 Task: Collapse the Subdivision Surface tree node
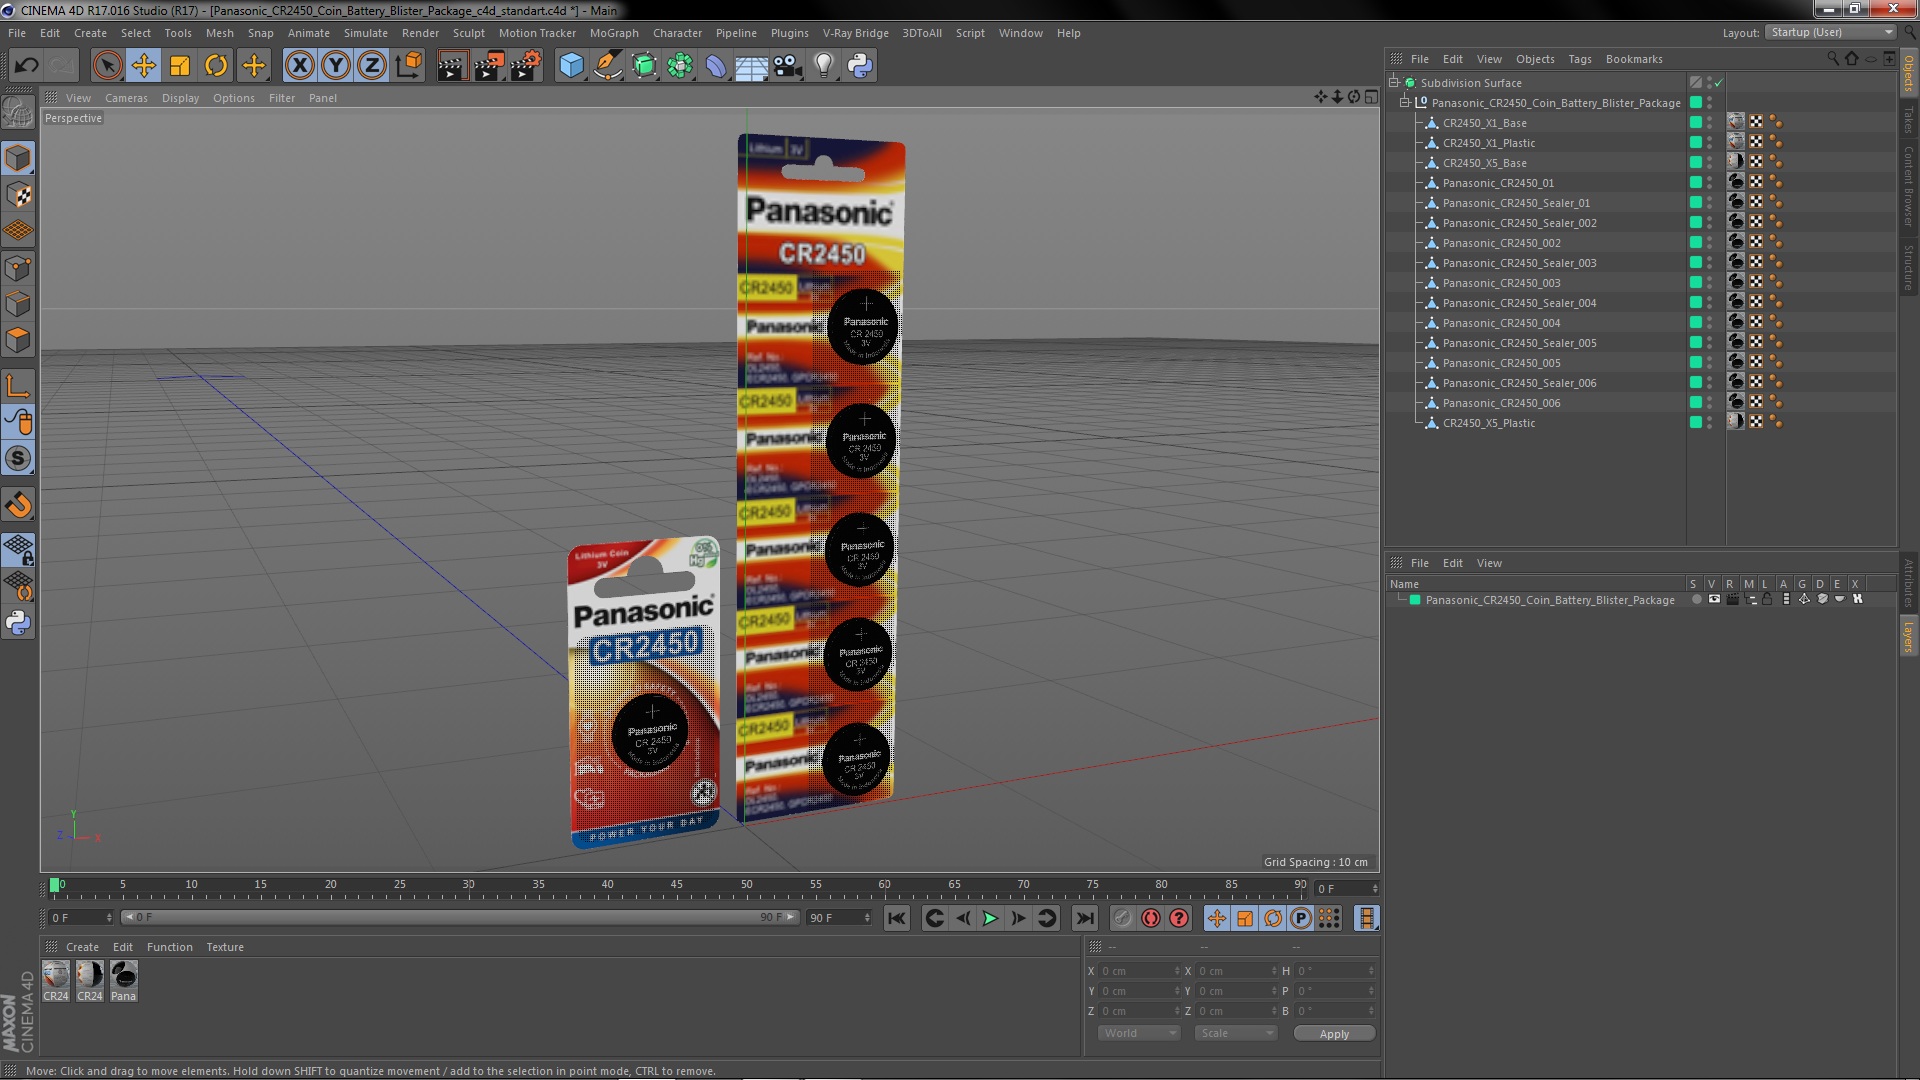click(1393, 82)
